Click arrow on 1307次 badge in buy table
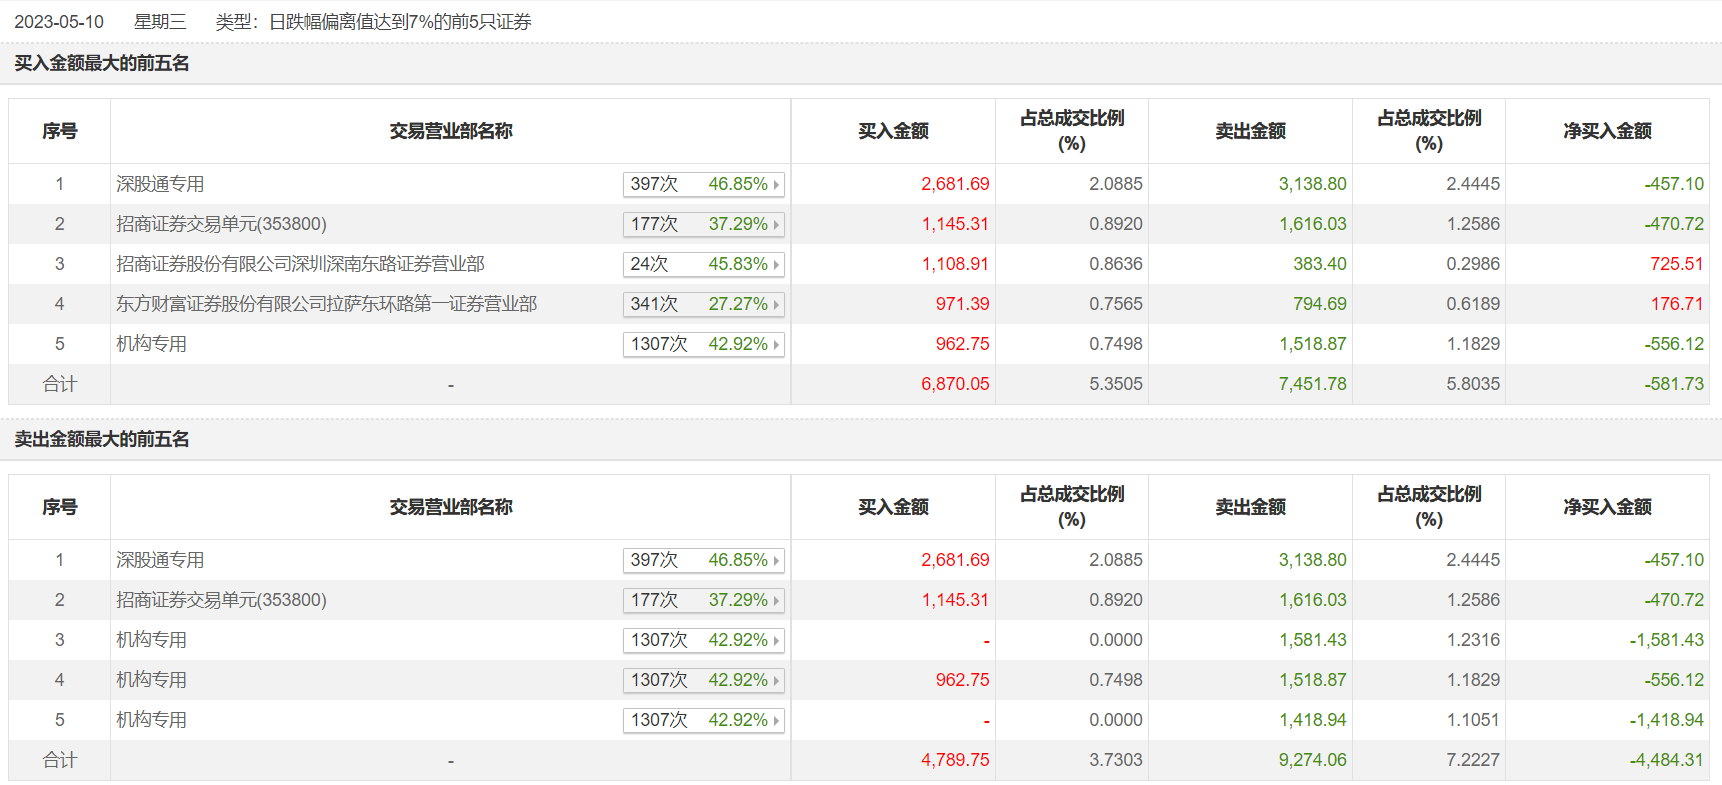The height and width of the screenshot is (785, 1722). [776, 345]
